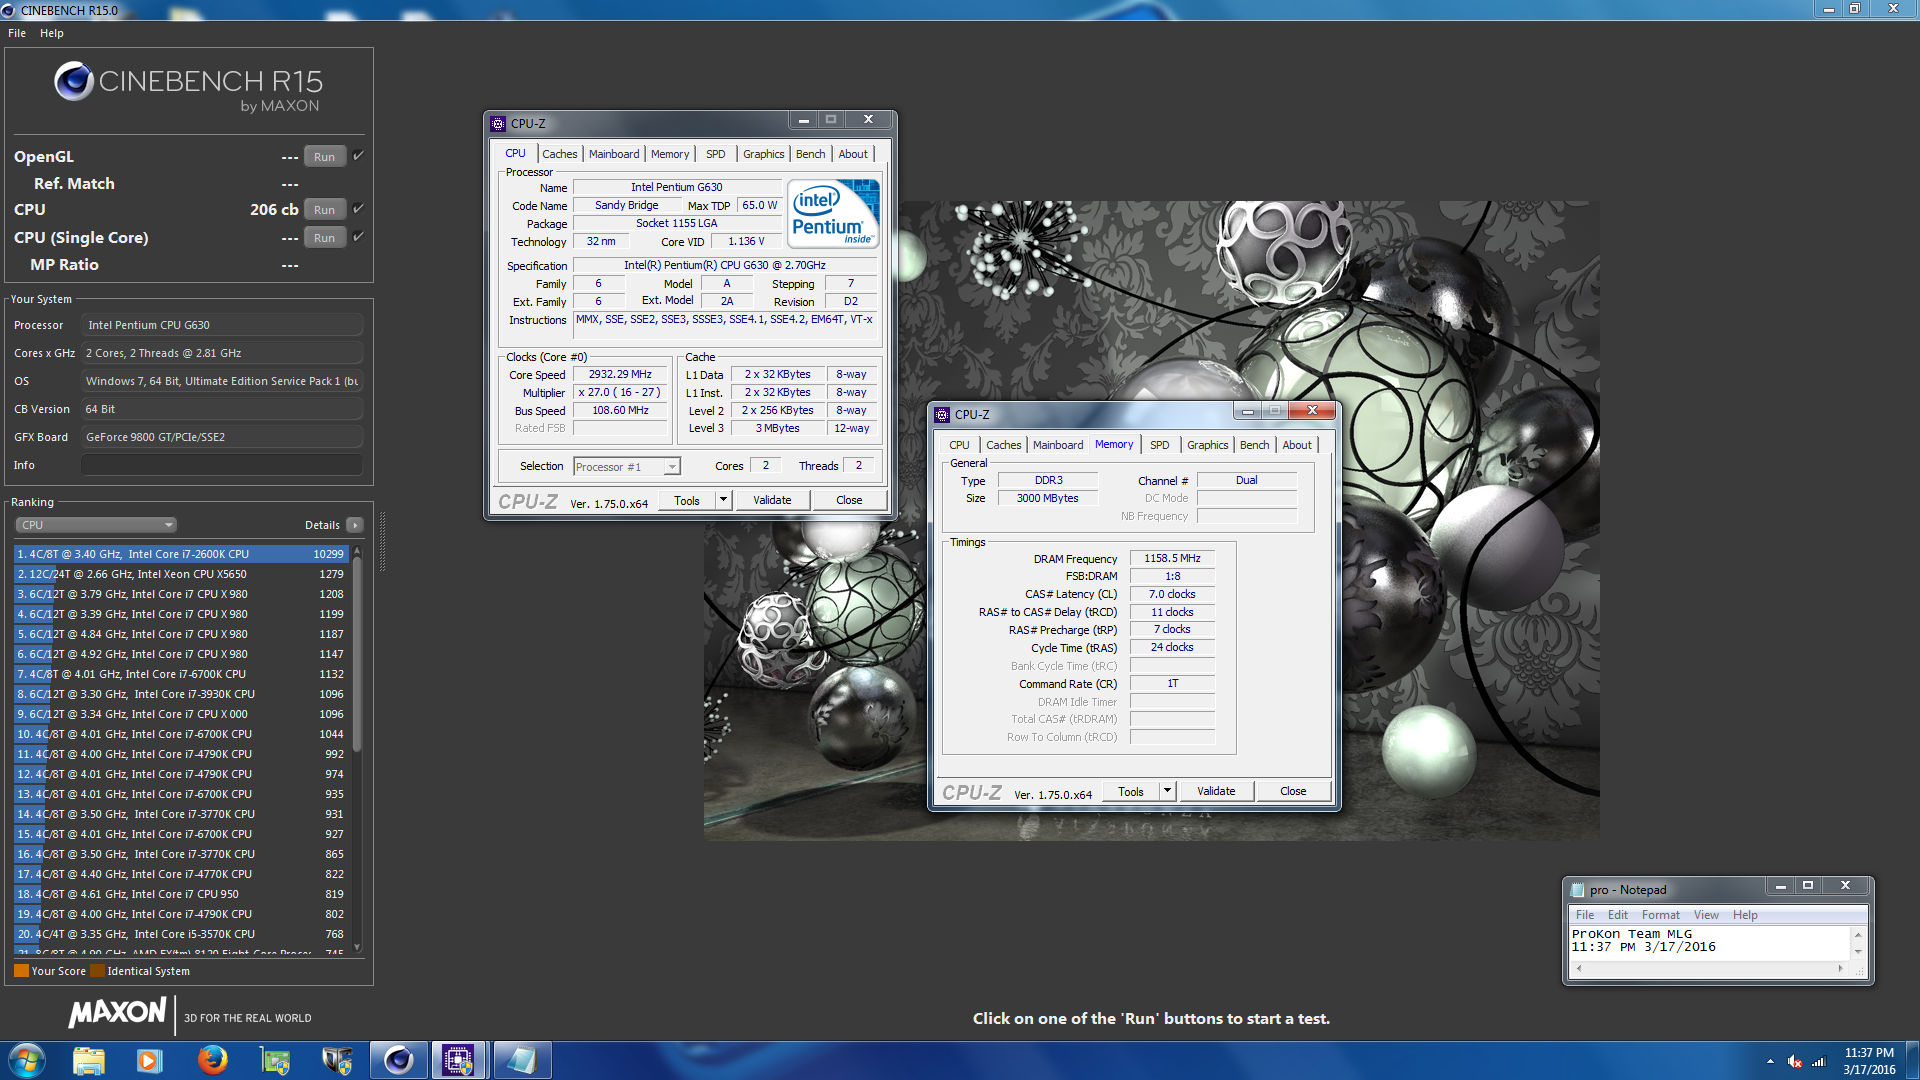Click Validate in CPU-Z Memory window
Screen dimensions: 1920x1080
pyautogui.click(x=1216, y=791)
